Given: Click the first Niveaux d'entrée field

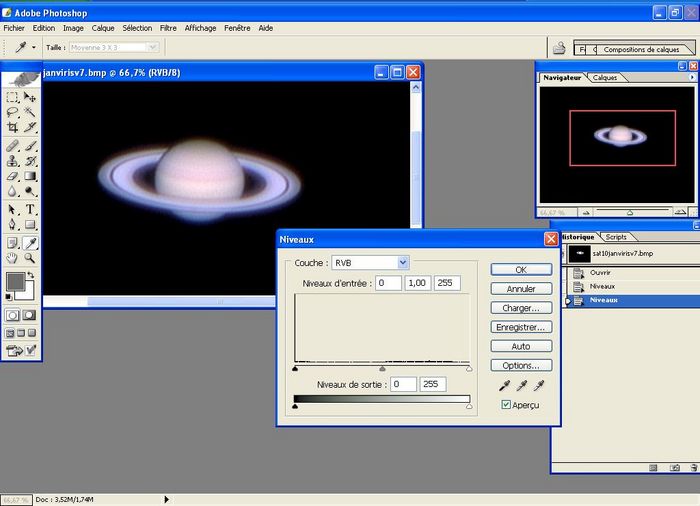Looking at the screenshot, I should (x=389, y=284).
